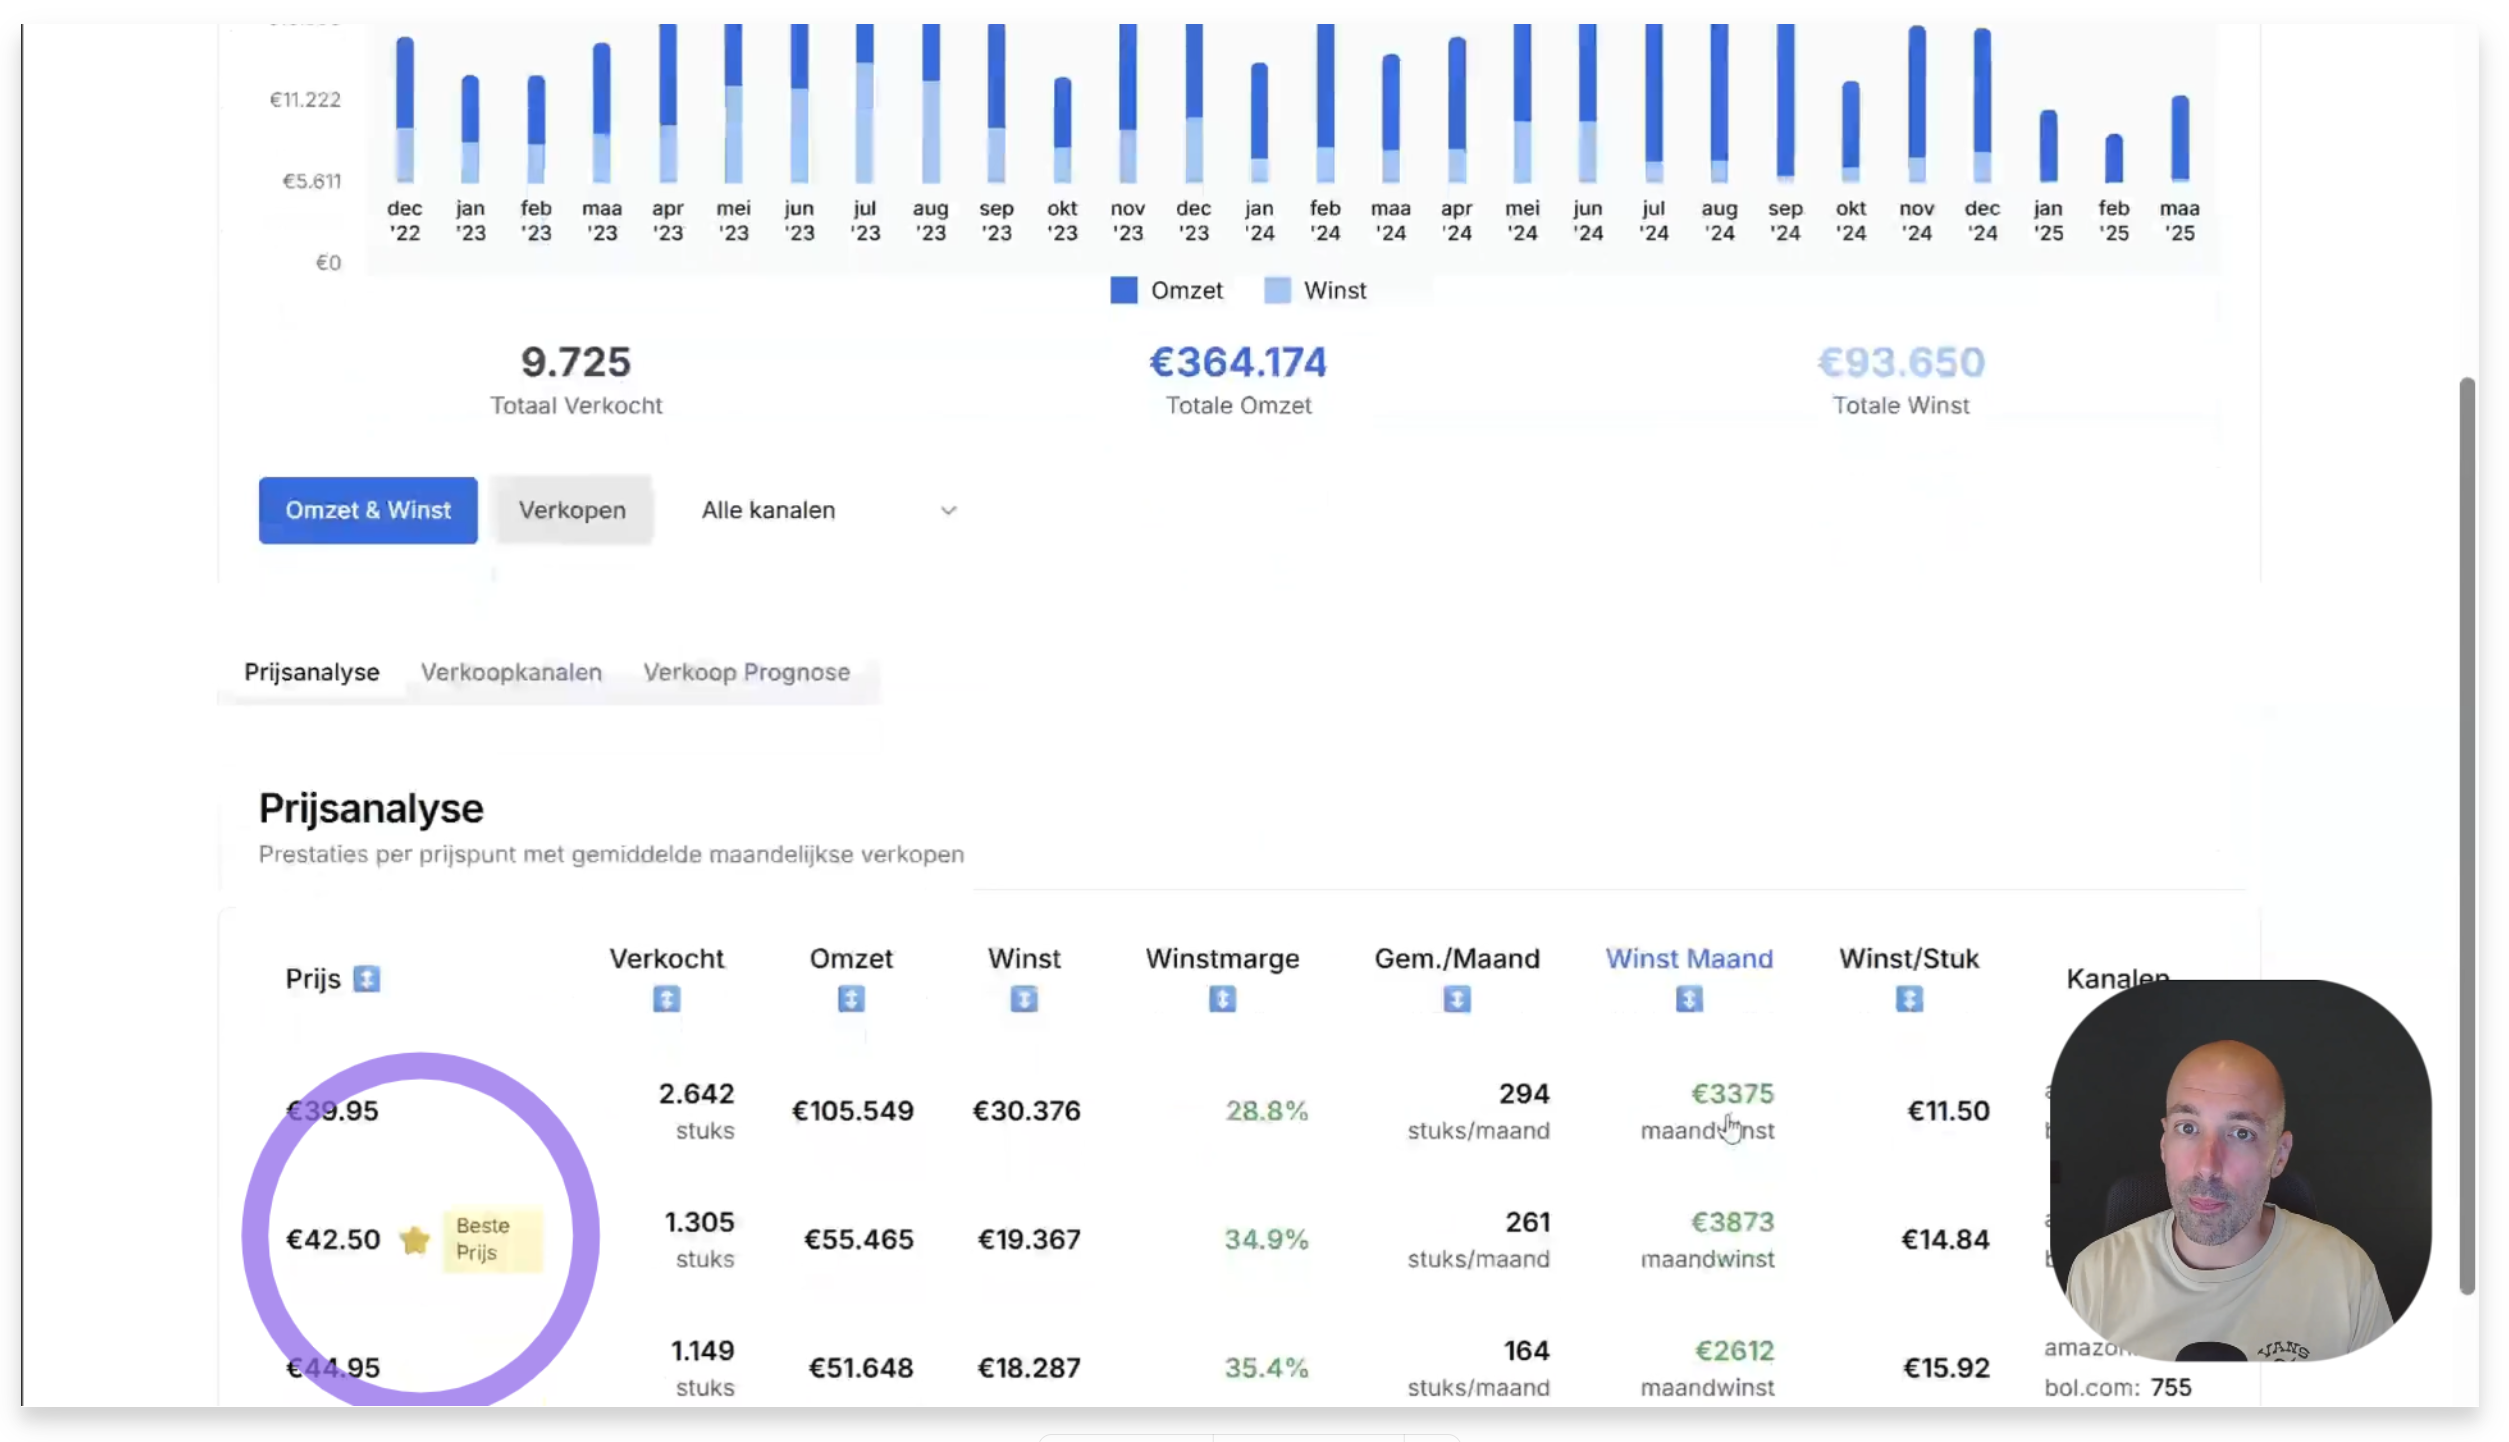Click the apr '23 chart bar
Screen dimensions: 2509x1442
[x=667, y=105]
